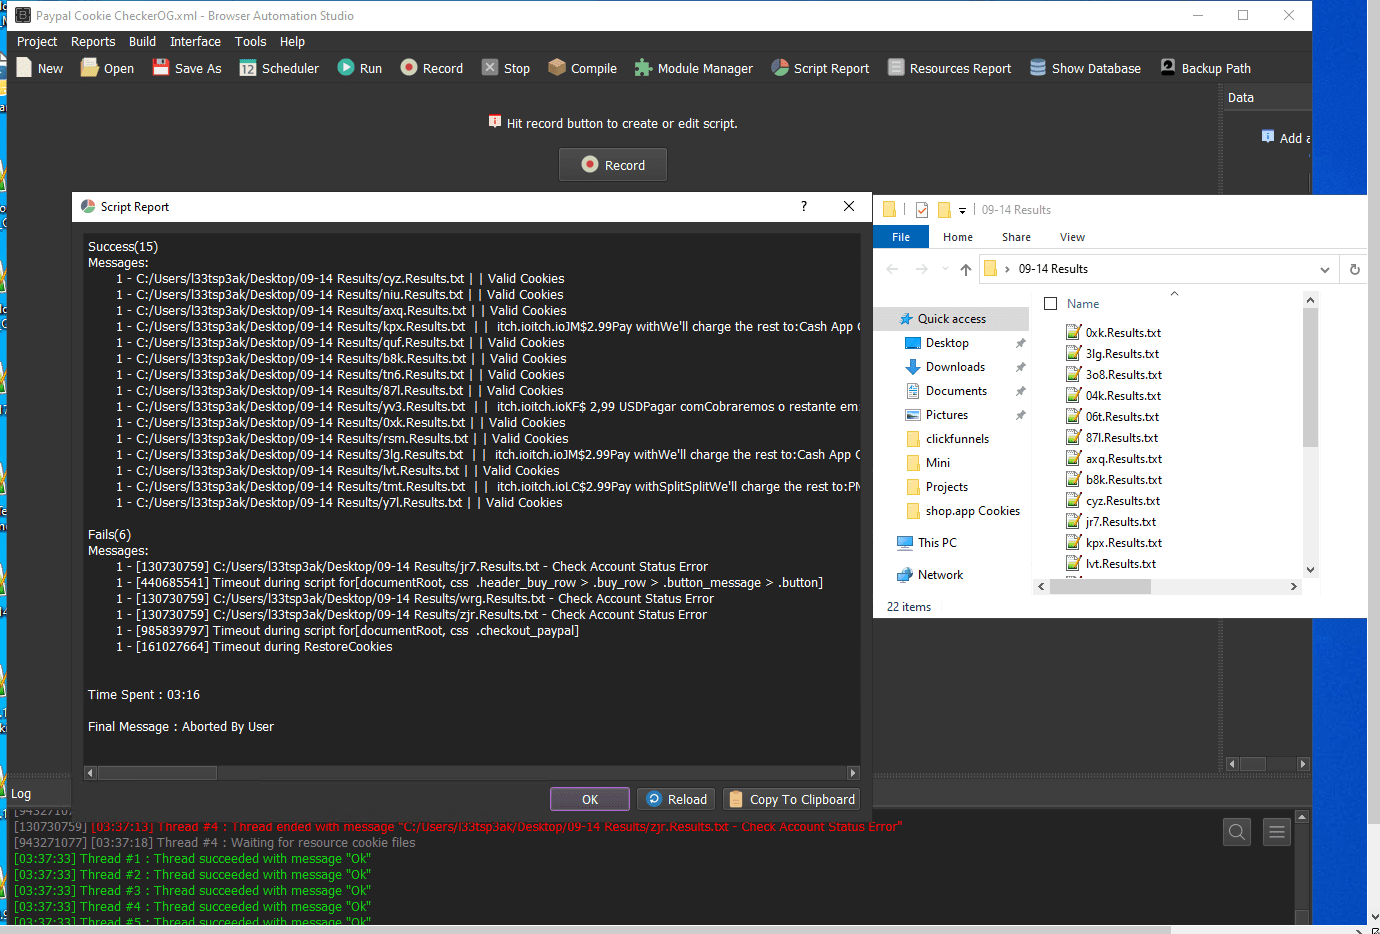Click the help question mark in Script Report
This screenshot has width=1380, height=934.
[804, 206]
